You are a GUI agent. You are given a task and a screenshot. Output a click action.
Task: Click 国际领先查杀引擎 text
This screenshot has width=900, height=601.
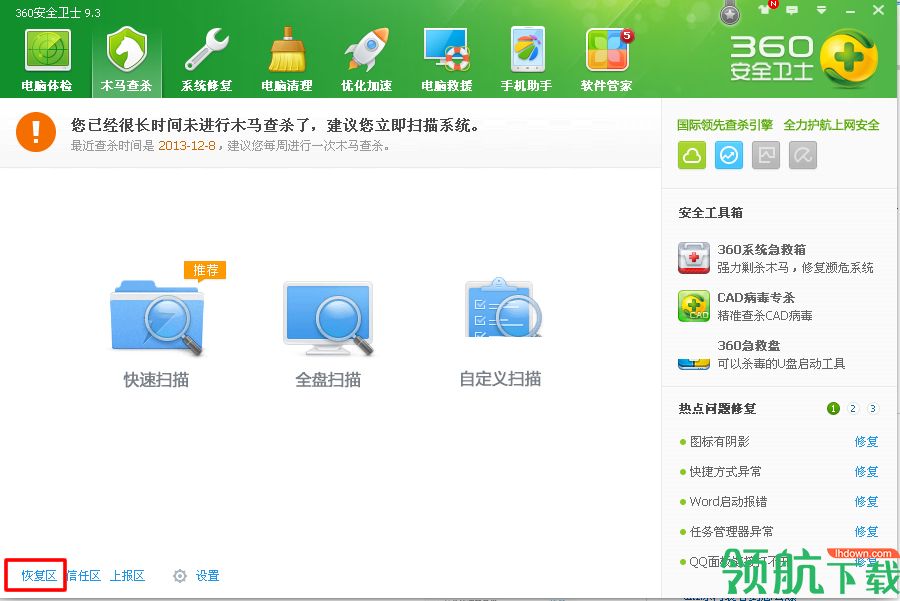coord(725,125)
